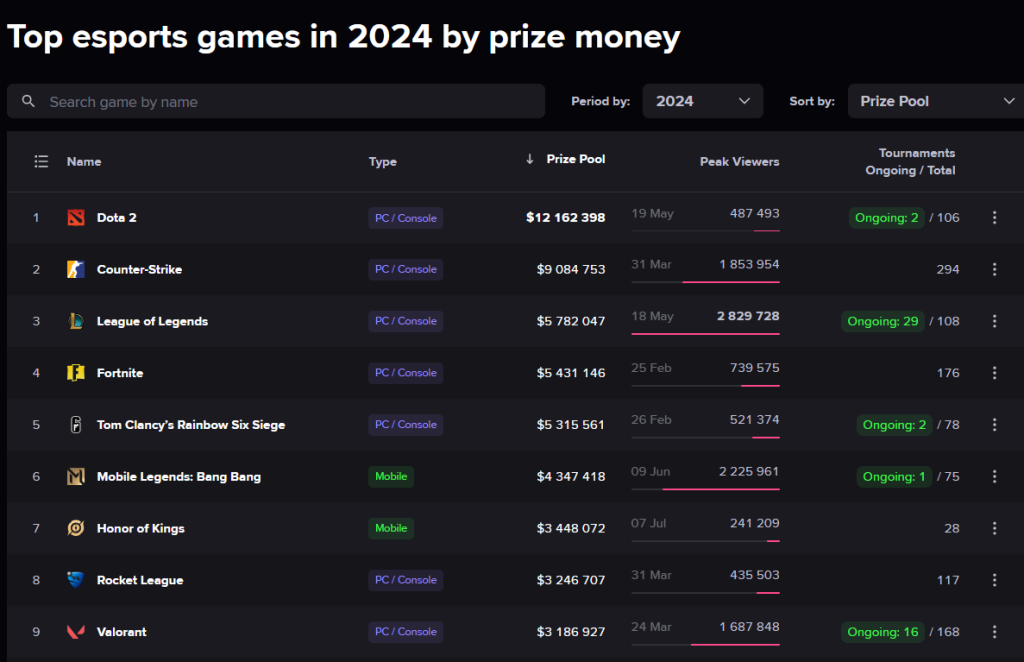This screenshot has width=1024, height=662.
Task: Sort table by Prize Pool column
Action: click(x=575, y=159)
